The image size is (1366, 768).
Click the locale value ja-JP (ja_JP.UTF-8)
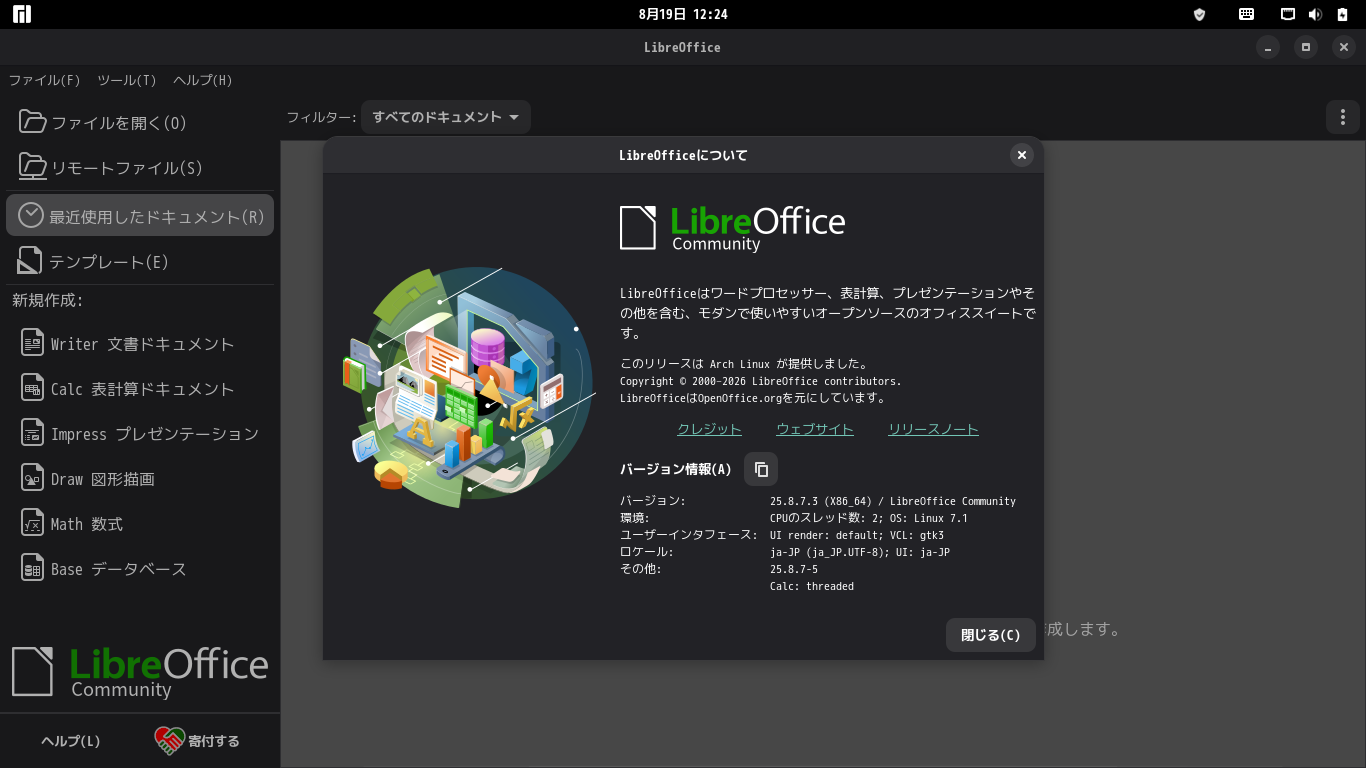829,552
